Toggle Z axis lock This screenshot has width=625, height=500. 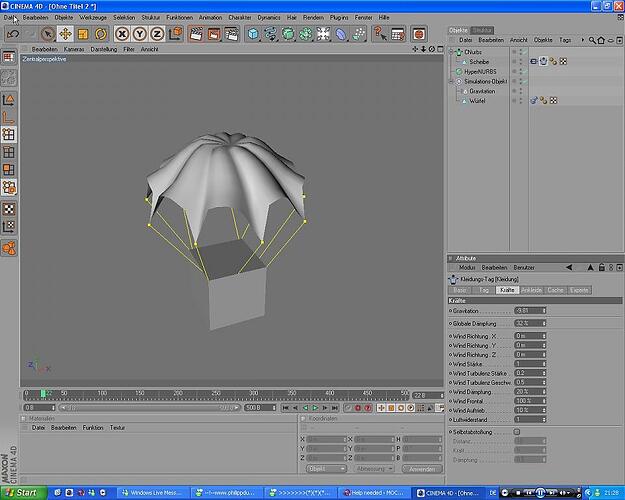(157, 34)
